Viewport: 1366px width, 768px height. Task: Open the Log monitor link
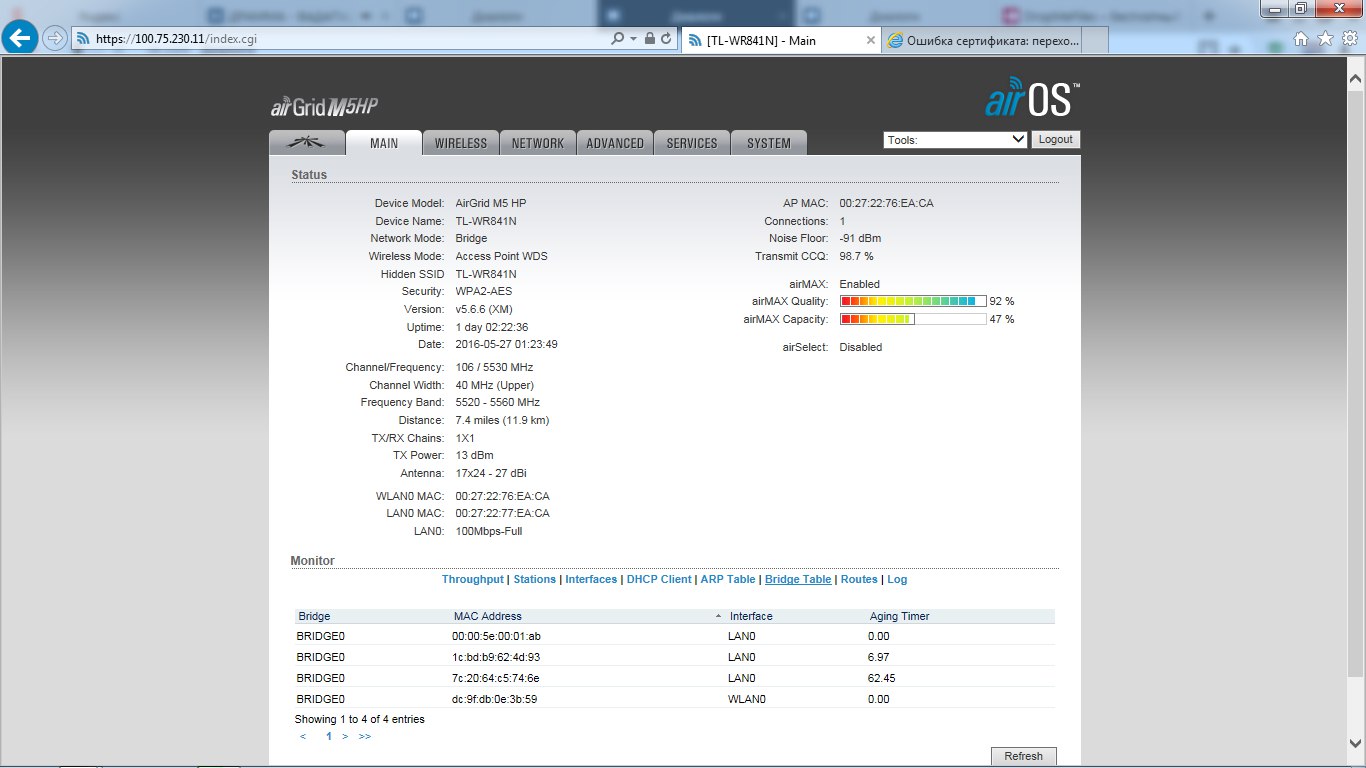(x=897, y=579)
